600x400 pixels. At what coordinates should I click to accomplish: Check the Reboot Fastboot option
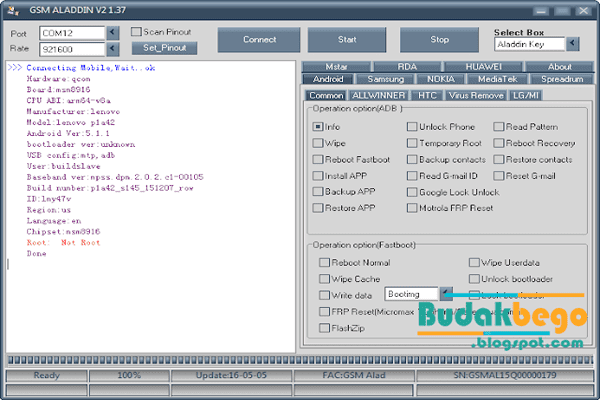pos(318,159)
